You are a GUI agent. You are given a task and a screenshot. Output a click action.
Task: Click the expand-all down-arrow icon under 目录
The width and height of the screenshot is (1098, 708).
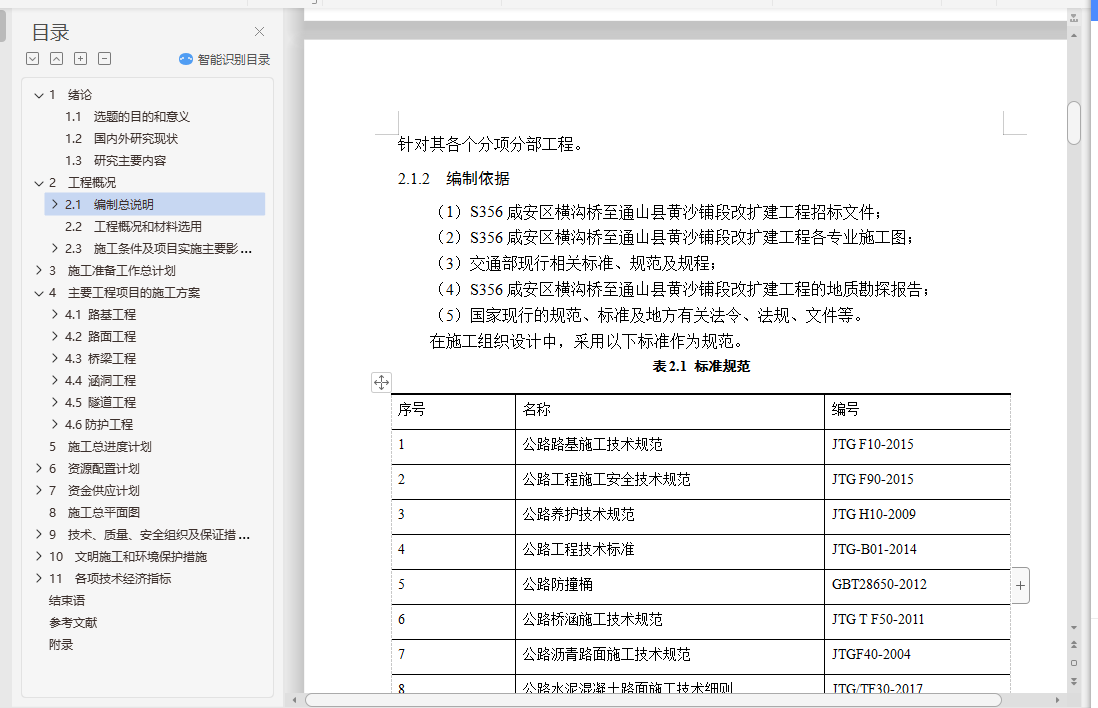pos(33,59)
